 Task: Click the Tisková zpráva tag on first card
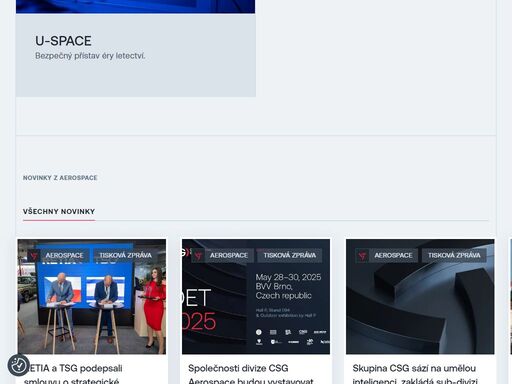(125, 256)
